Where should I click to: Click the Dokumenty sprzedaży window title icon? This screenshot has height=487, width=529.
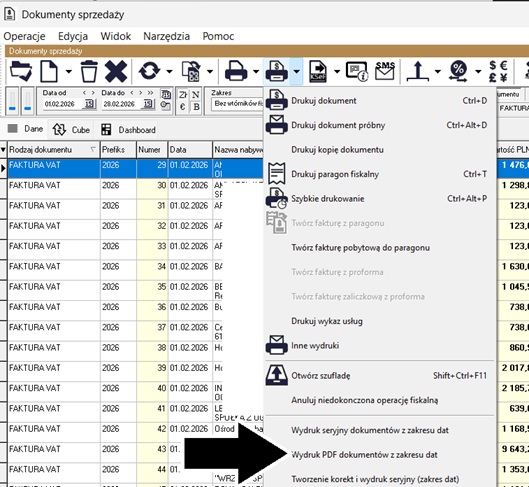(x=9, y=14)
